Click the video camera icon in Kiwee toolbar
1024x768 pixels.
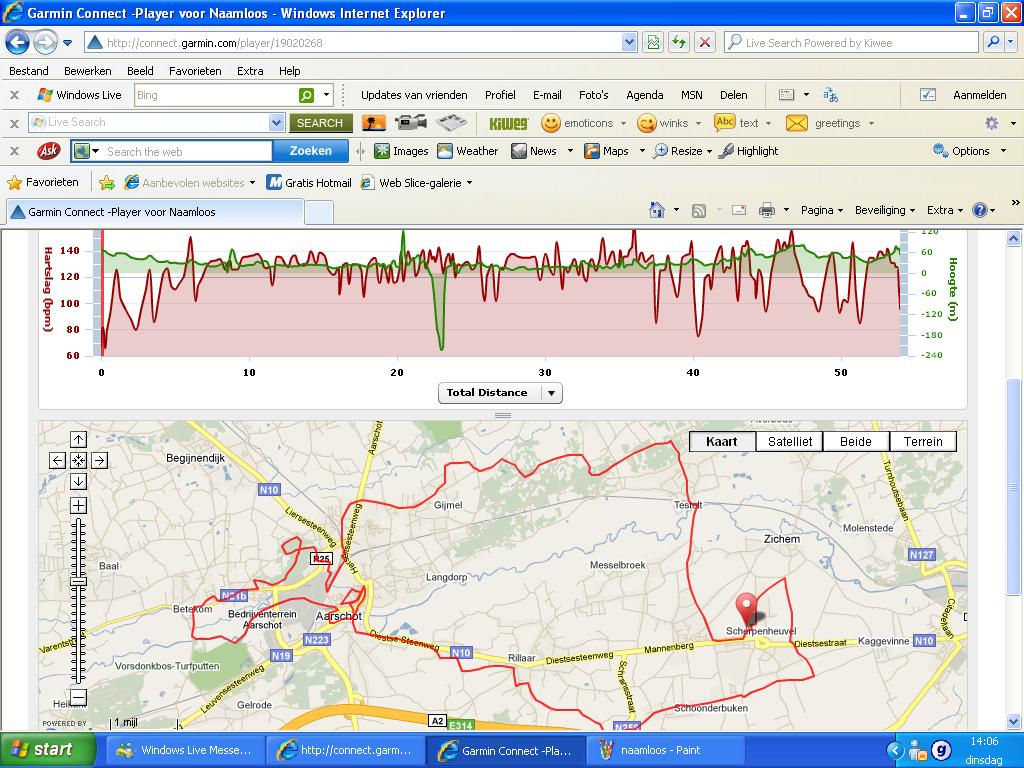tap(411, 122)
